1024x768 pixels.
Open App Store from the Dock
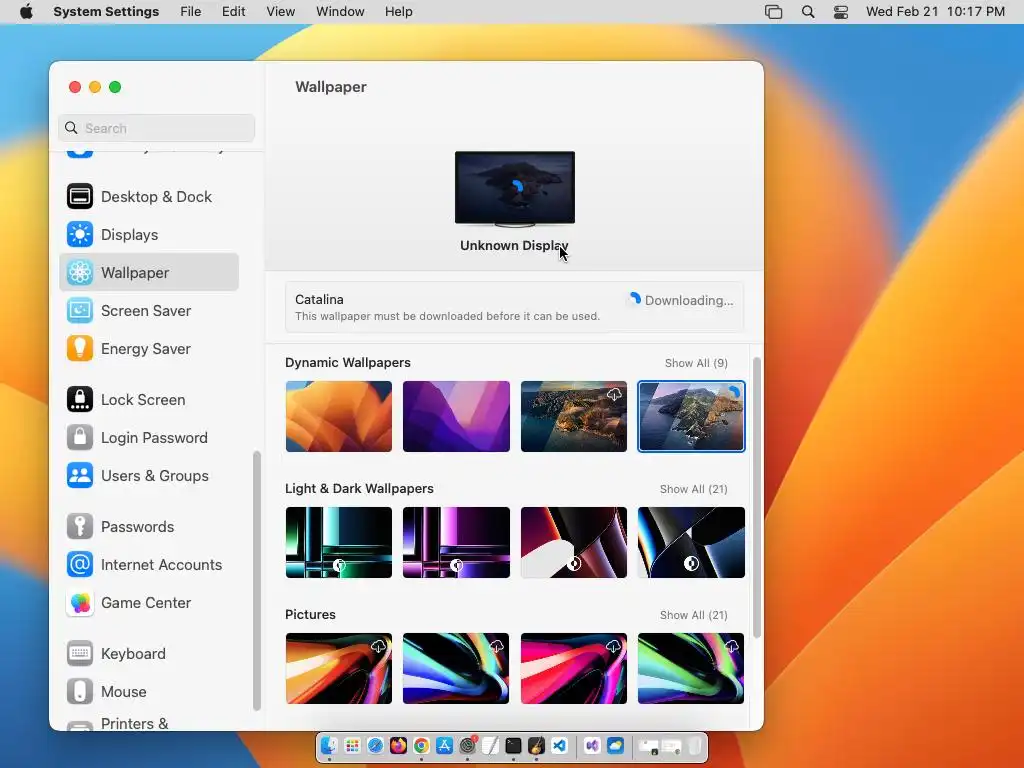coord(444,745)
